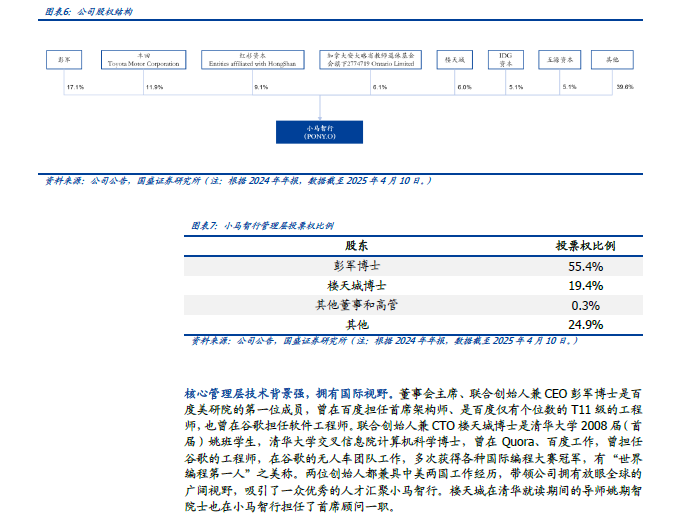Click the 19.4% voting value
Image resolution: width=677 pixels, height=519 pixels.
coord(585,286)
